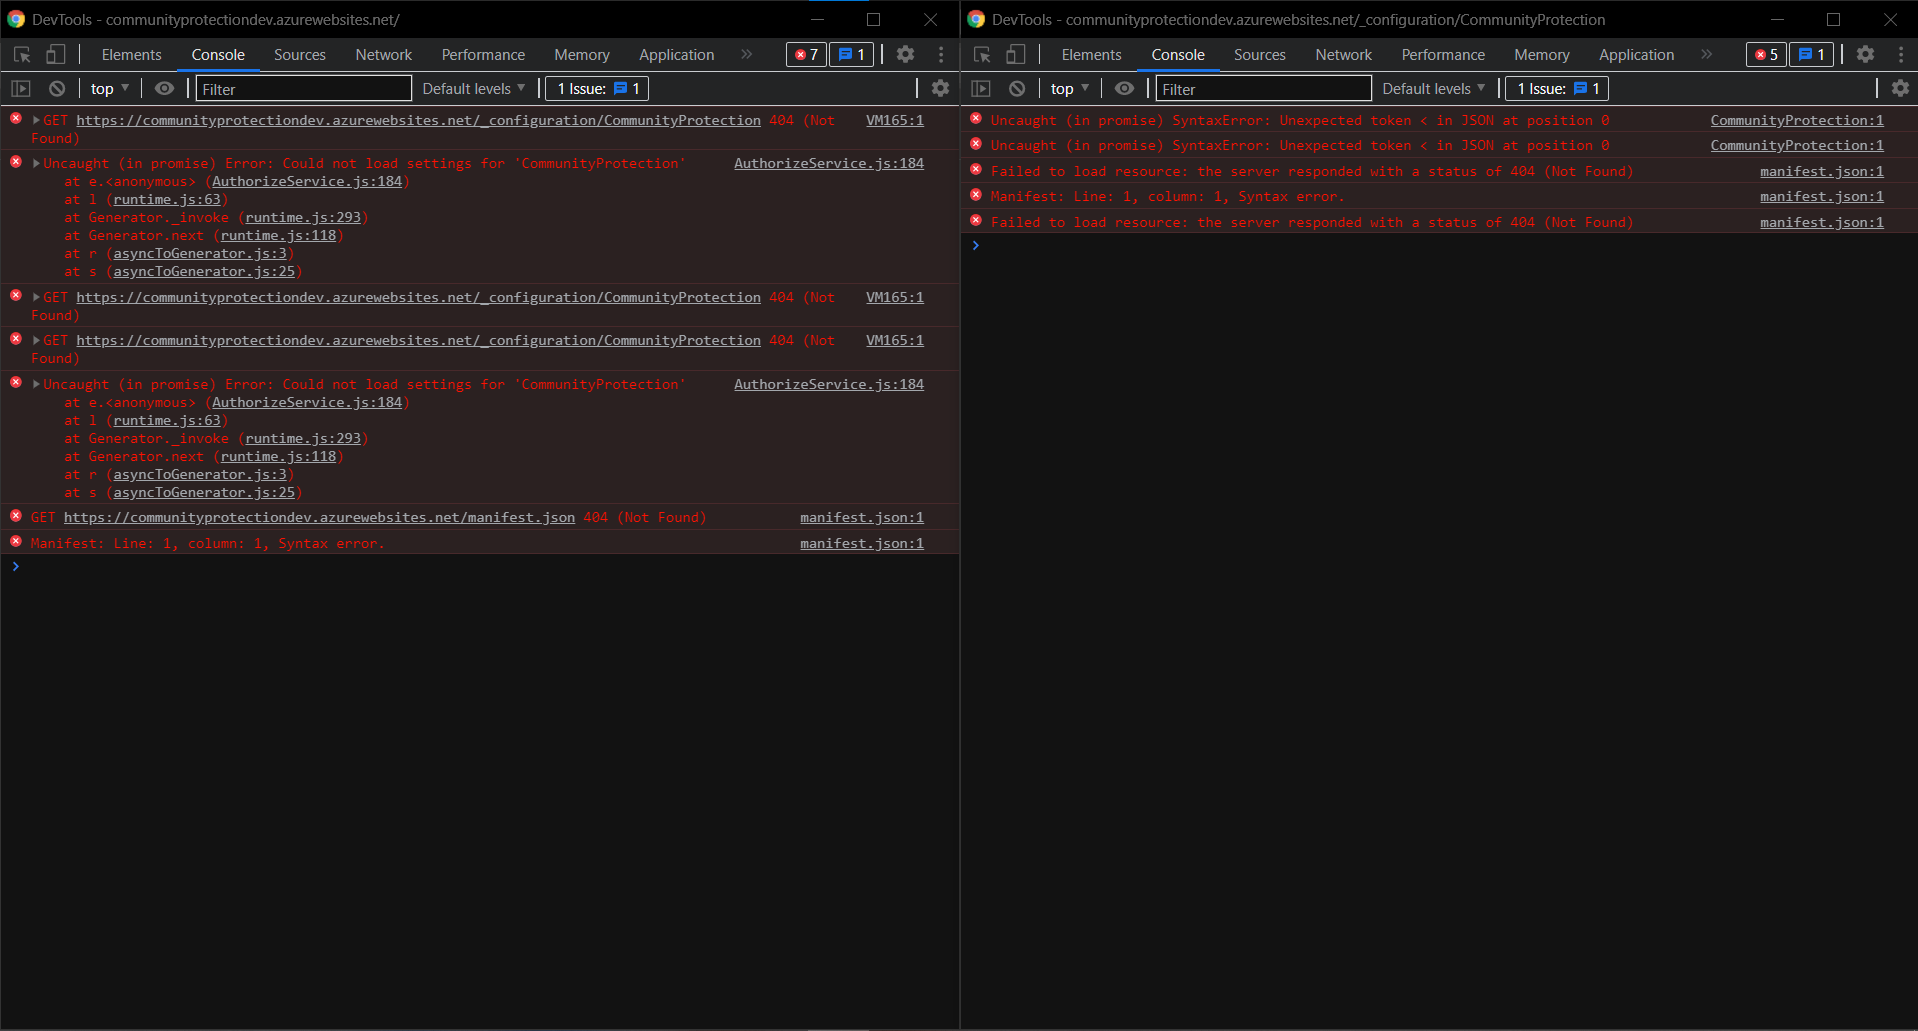Open DevTools settings gear in left window
1918x1031 pixels.
[x=905, y=55]
